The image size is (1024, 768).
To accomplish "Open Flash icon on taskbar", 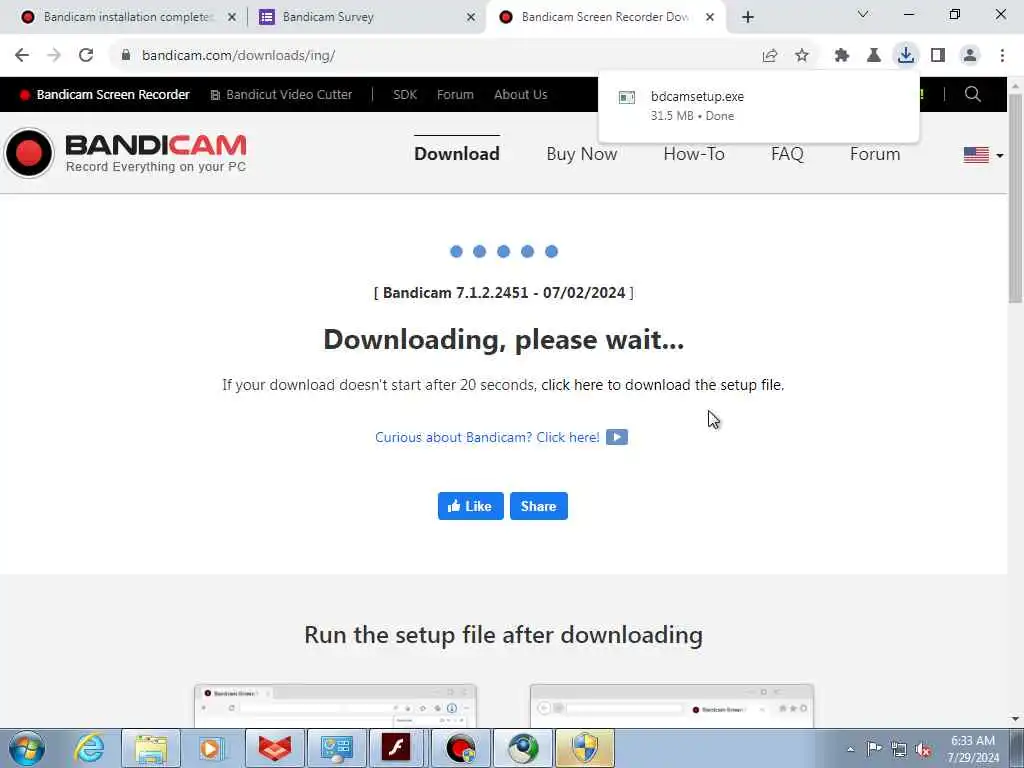I will point(397,748).
